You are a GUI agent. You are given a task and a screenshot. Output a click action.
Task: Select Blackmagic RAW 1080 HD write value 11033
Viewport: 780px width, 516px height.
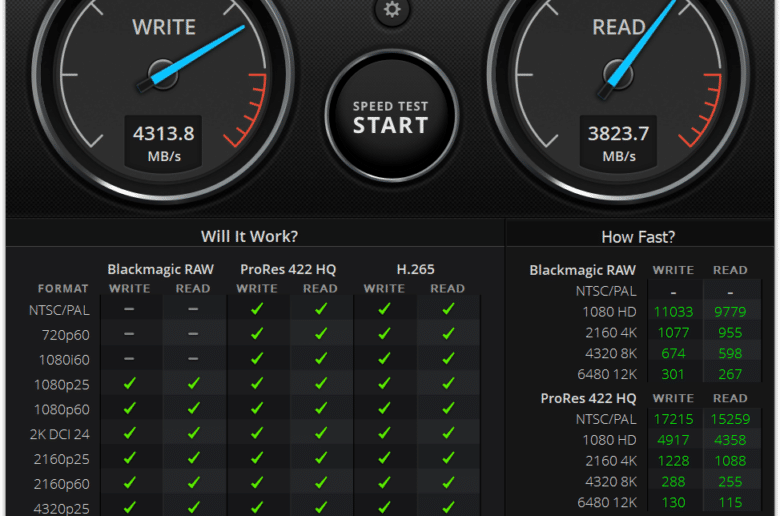point(673,312)
